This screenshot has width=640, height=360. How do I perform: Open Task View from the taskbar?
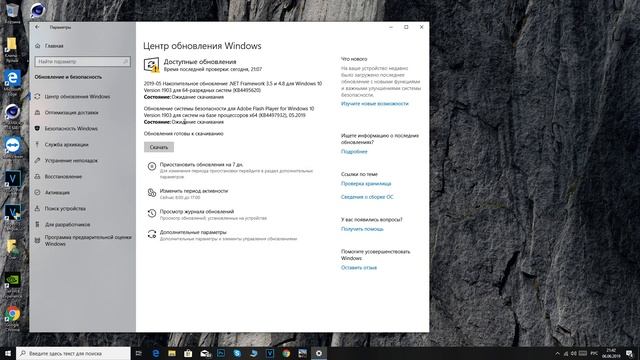click(x=139, y=353)
